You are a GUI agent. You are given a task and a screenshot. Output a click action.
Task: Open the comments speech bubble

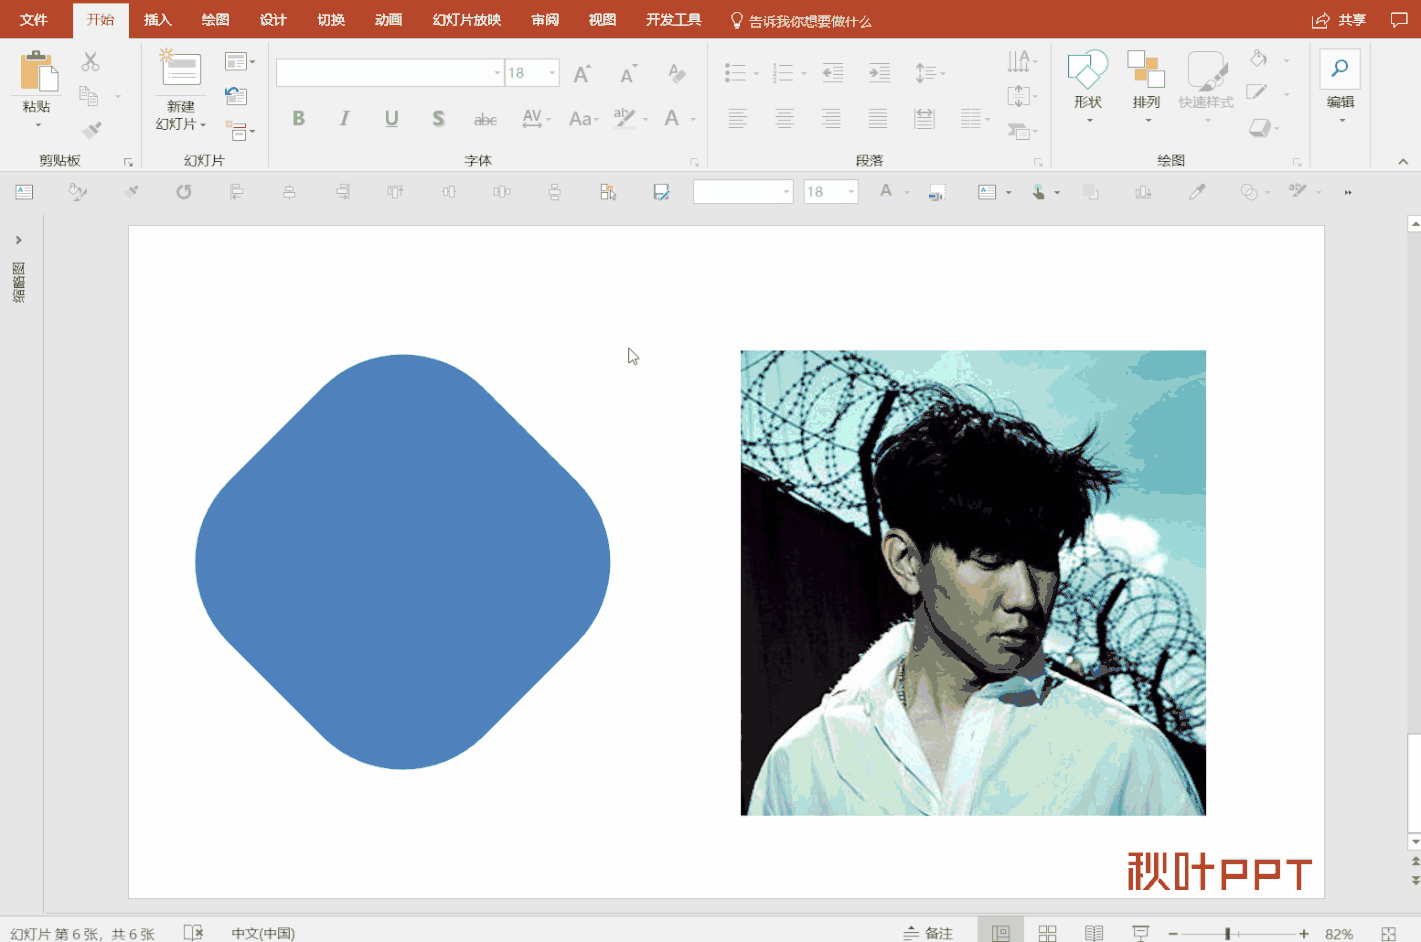[1399, 20]
